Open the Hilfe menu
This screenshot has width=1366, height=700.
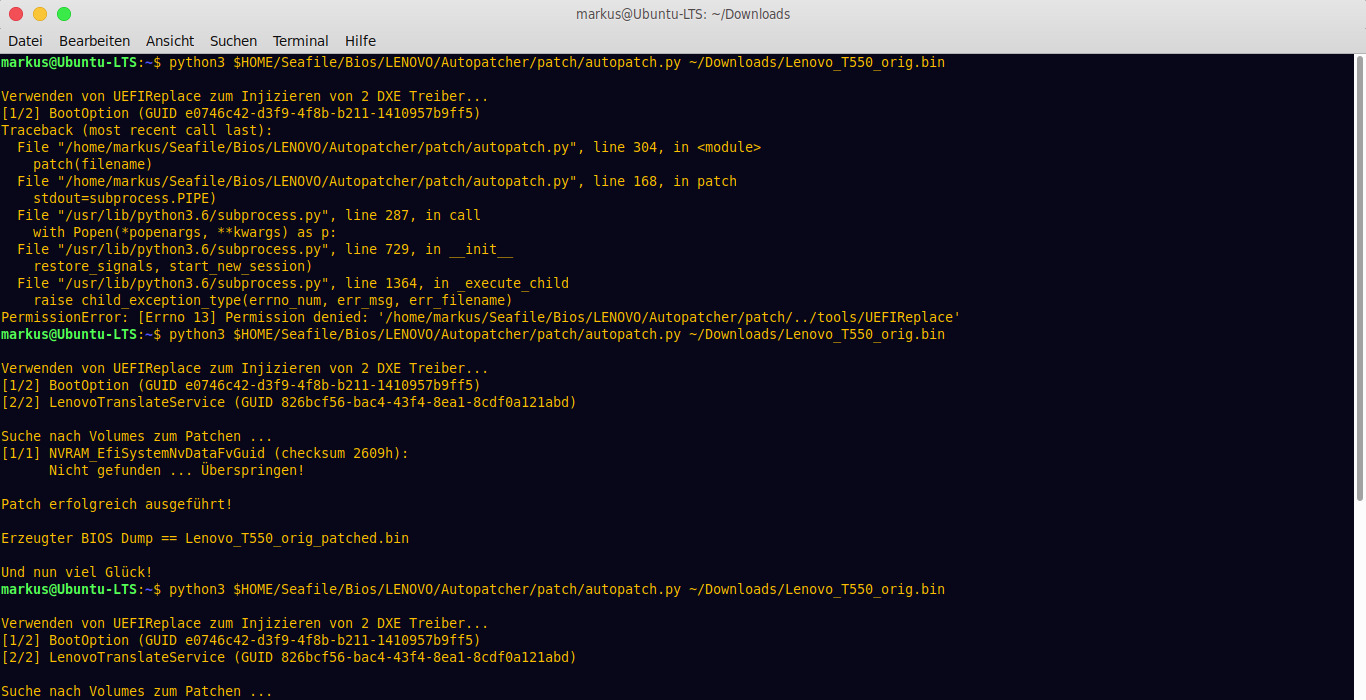(360, 41)
